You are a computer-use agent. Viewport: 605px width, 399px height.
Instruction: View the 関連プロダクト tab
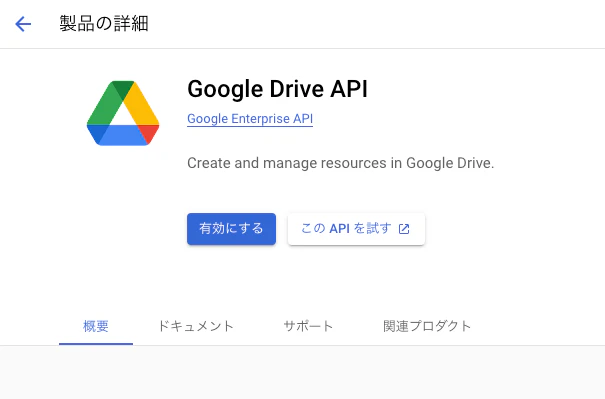click(427, 326)
